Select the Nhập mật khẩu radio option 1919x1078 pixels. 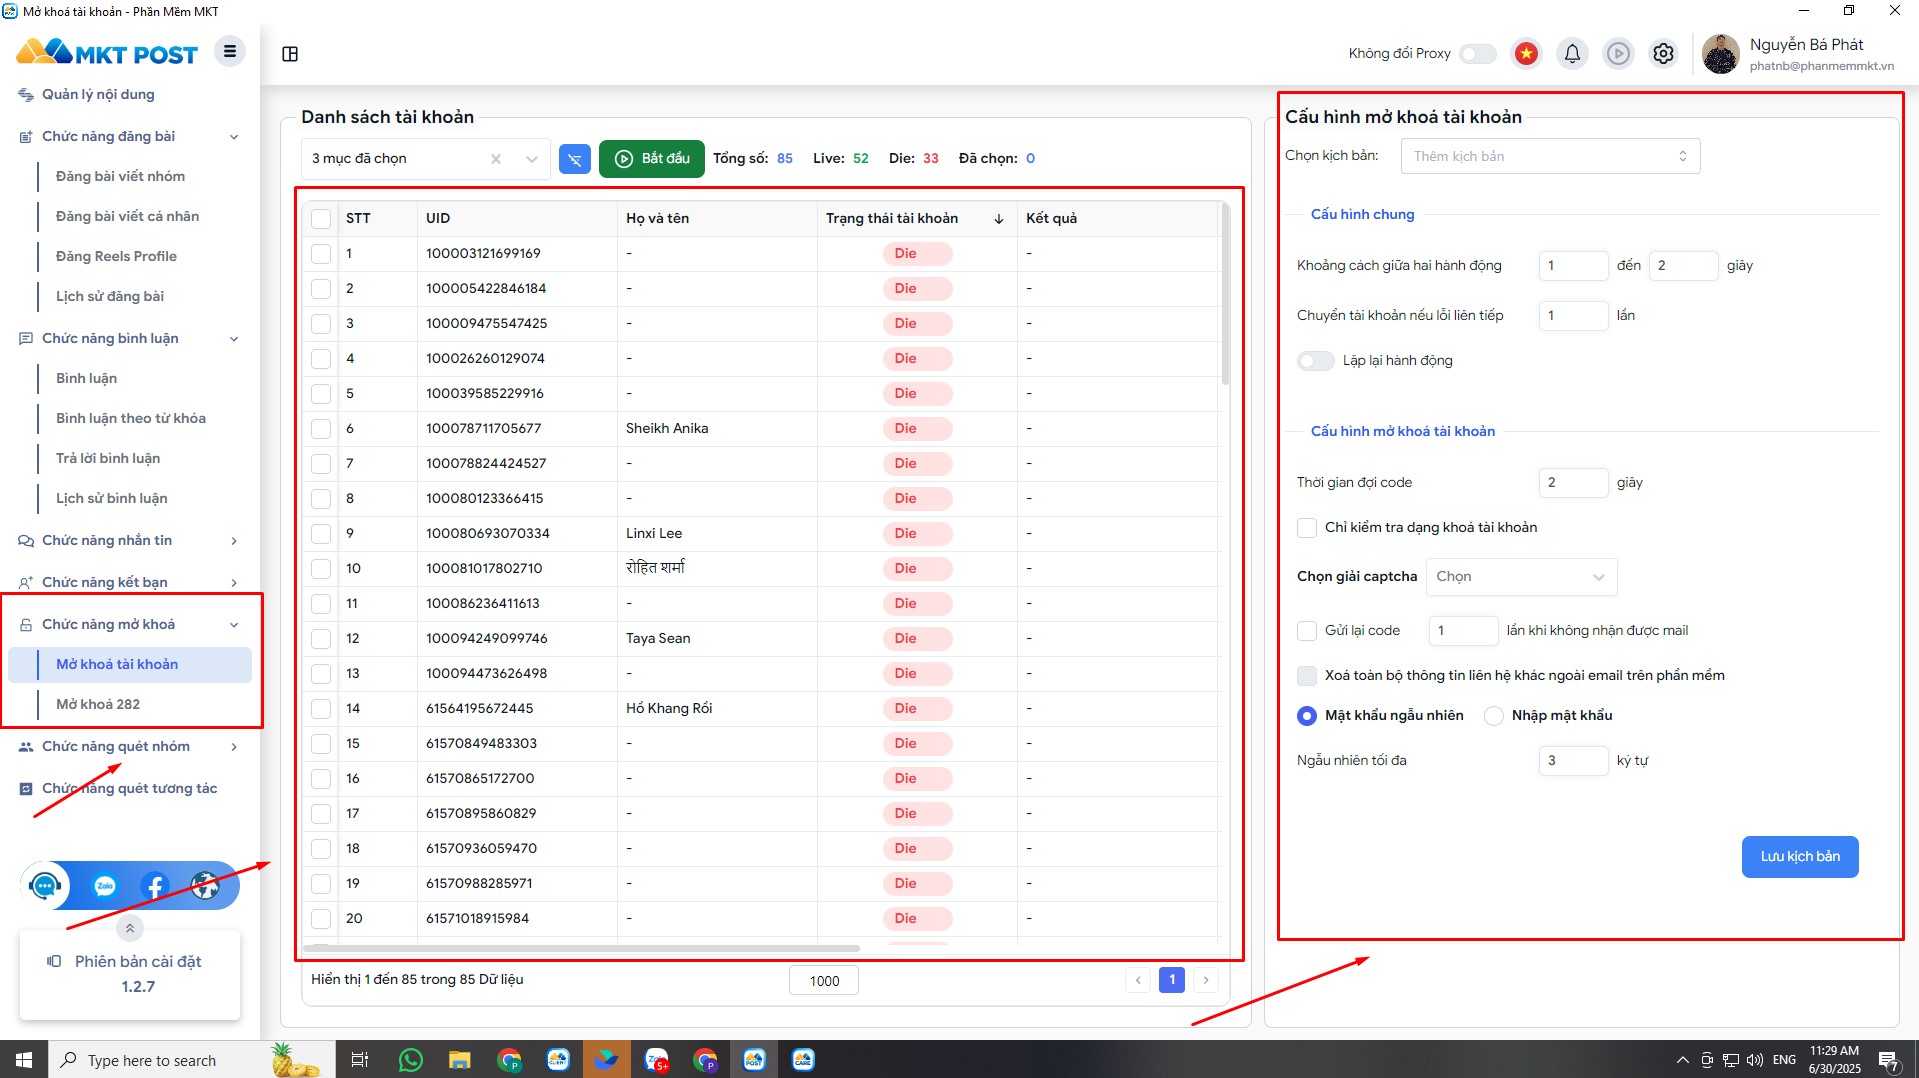click(x=1494, y=716)
